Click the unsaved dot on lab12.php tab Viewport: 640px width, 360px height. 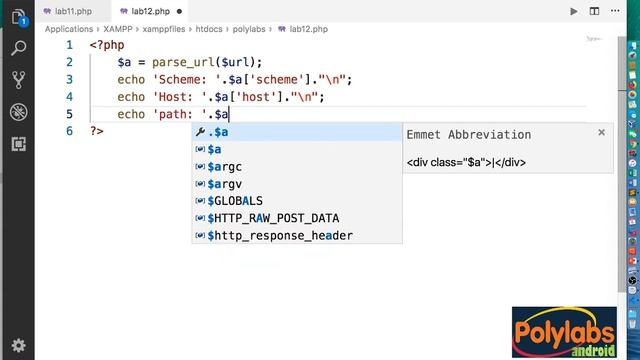click(x=179, y=11)
